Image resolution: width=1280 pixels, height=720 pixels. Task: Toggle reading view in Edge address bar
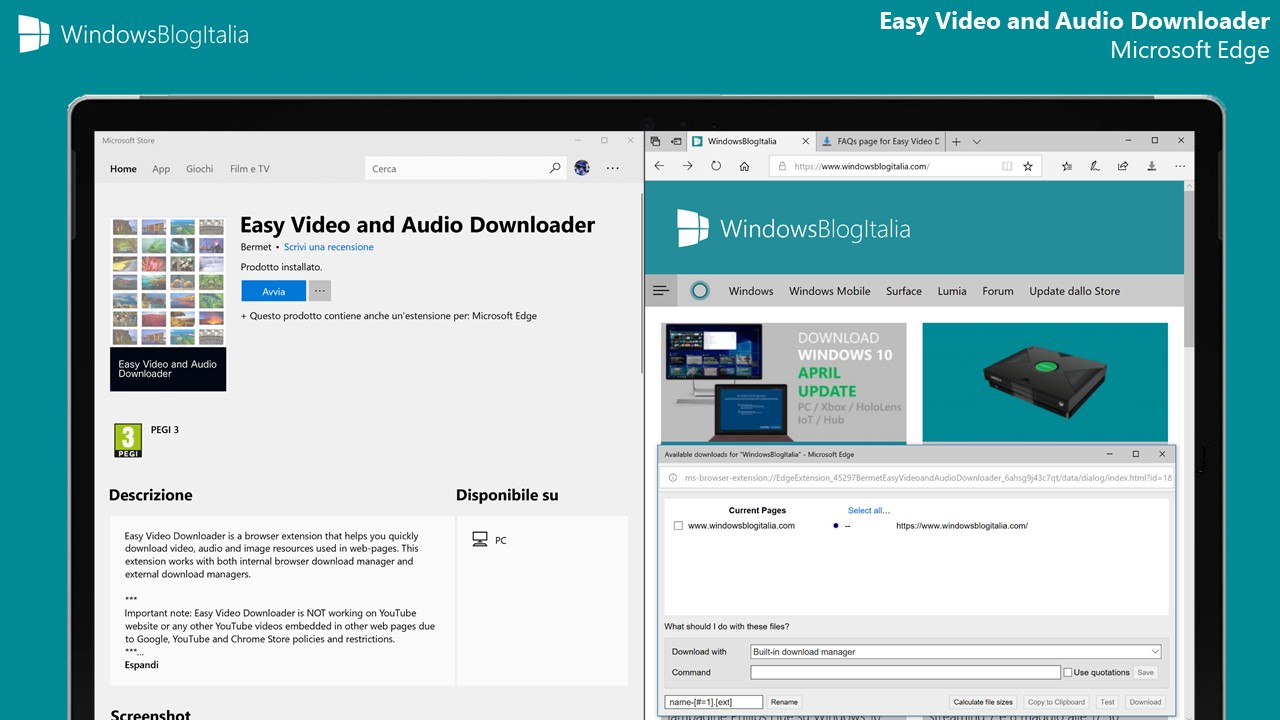coord(1007,166)
